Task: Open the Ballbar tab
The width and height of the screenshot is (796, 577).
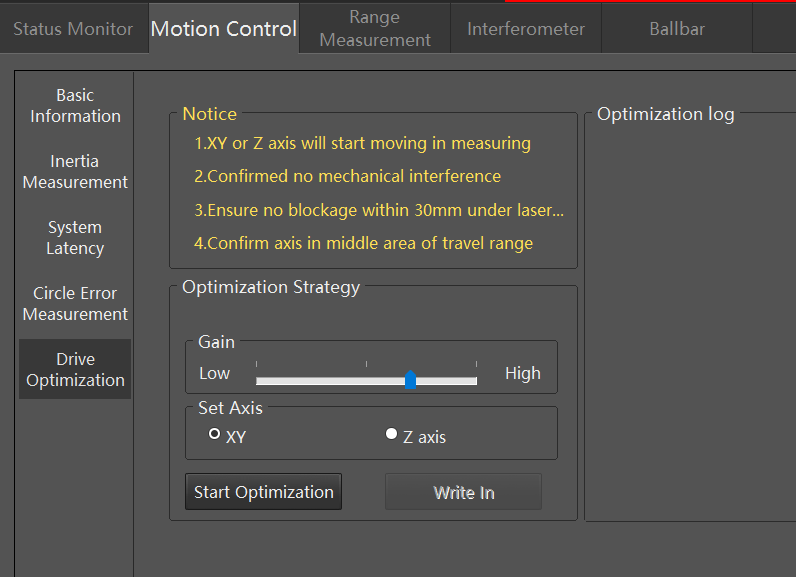Action: (677, 28)
